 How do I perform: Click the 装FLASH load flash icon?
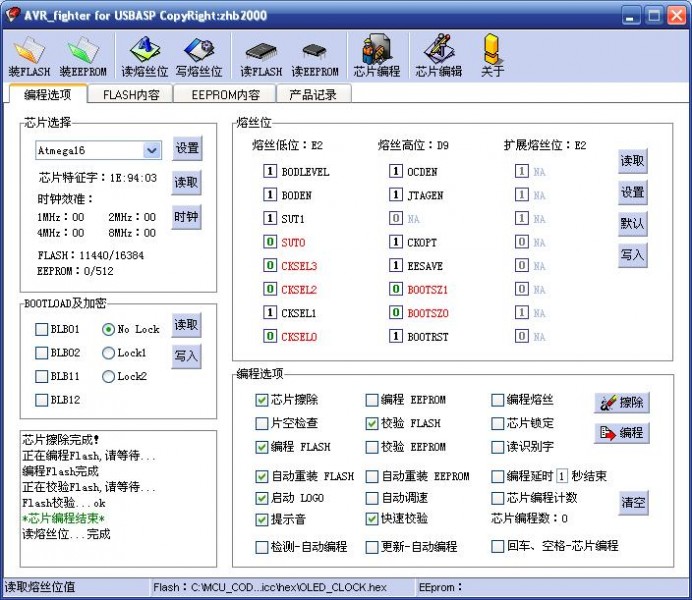point(29,56)
